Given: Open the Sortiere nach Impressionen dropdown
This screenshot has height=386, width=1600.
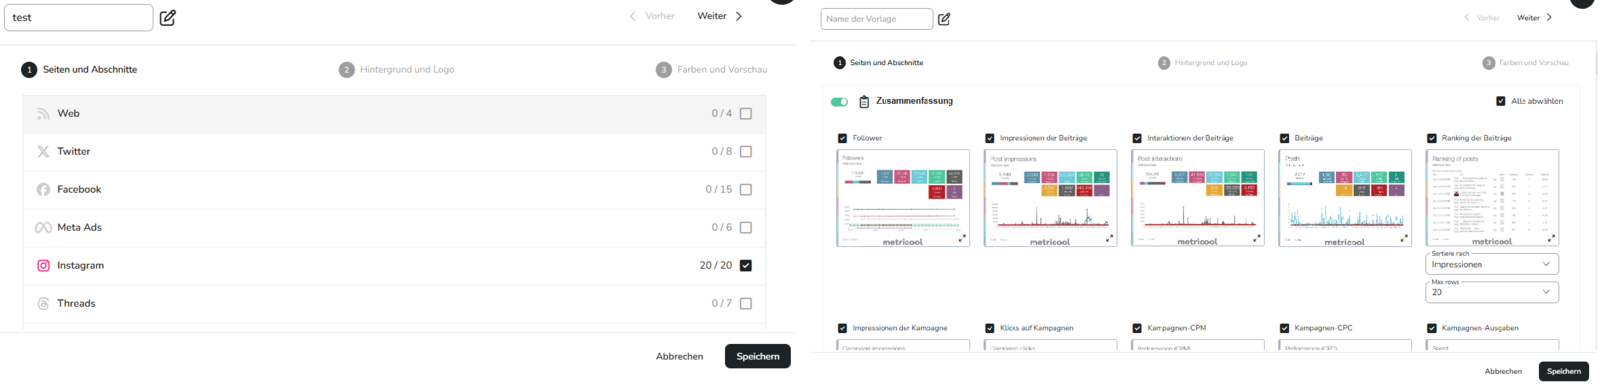Looking at the screenshot, I should coord(1491,264).
